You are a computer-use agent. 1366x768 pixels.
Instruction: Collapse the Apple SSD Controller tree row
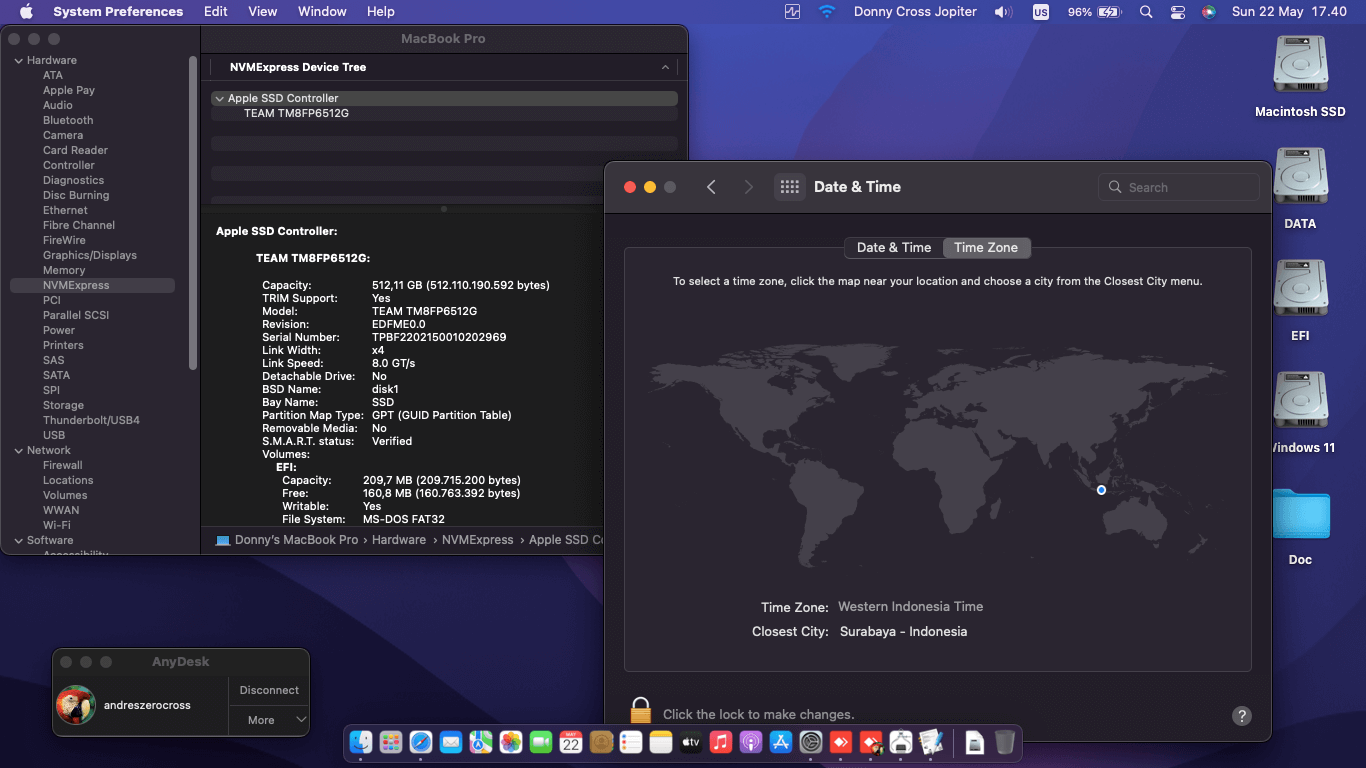click(219, 99)
